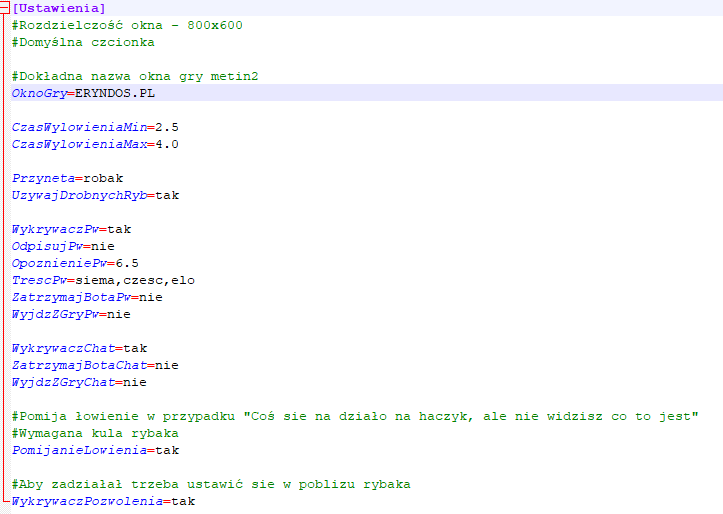
Task: Click the ZatrzymajBotaPw setting line
Action: (x=87, y=297)
